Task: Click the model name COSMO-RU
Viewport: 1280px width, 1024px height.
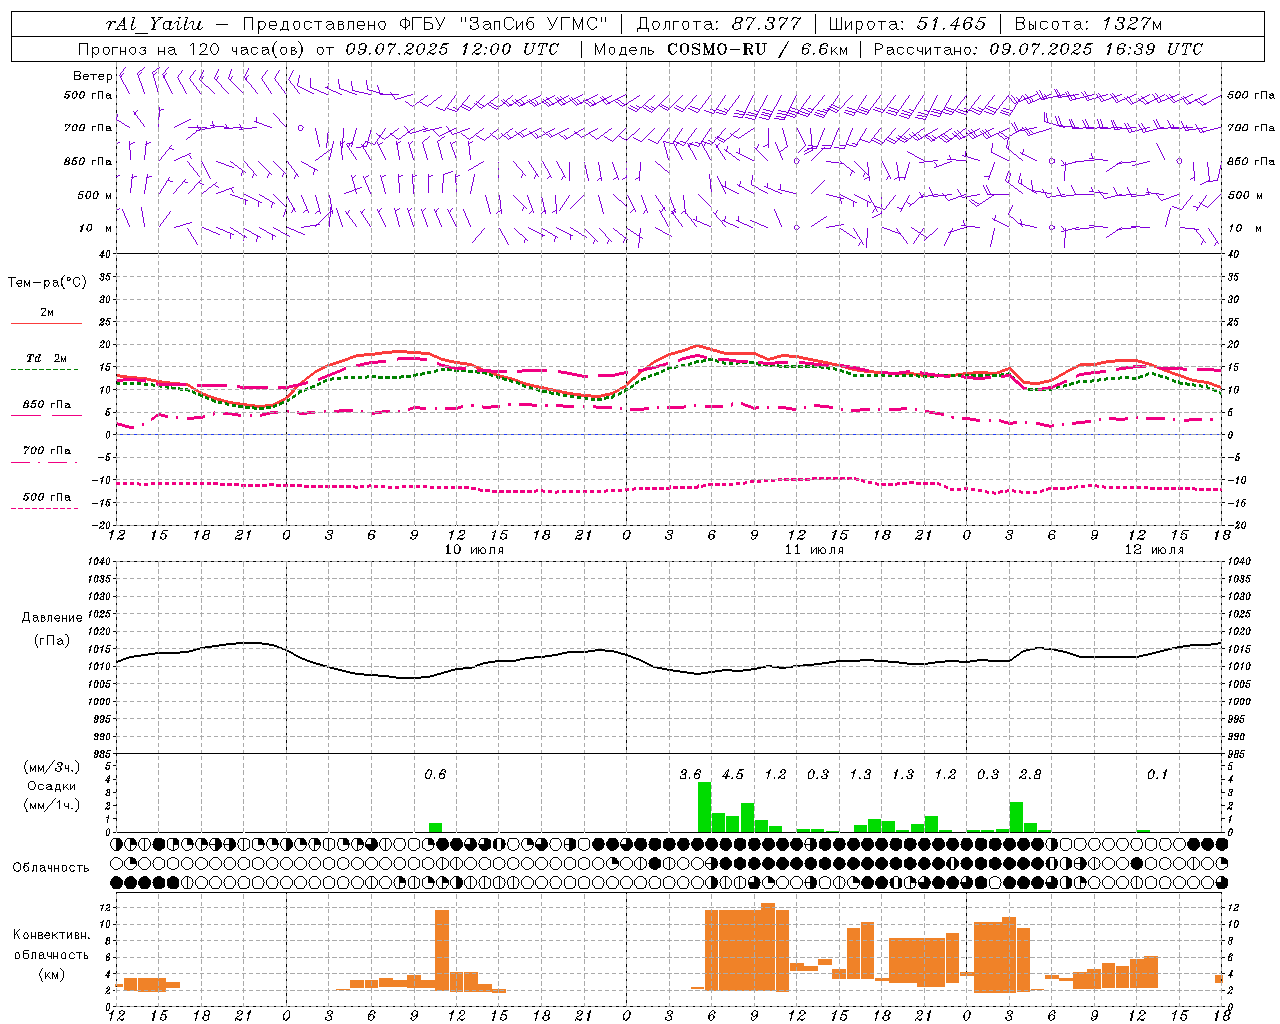Action: [717, 49]
